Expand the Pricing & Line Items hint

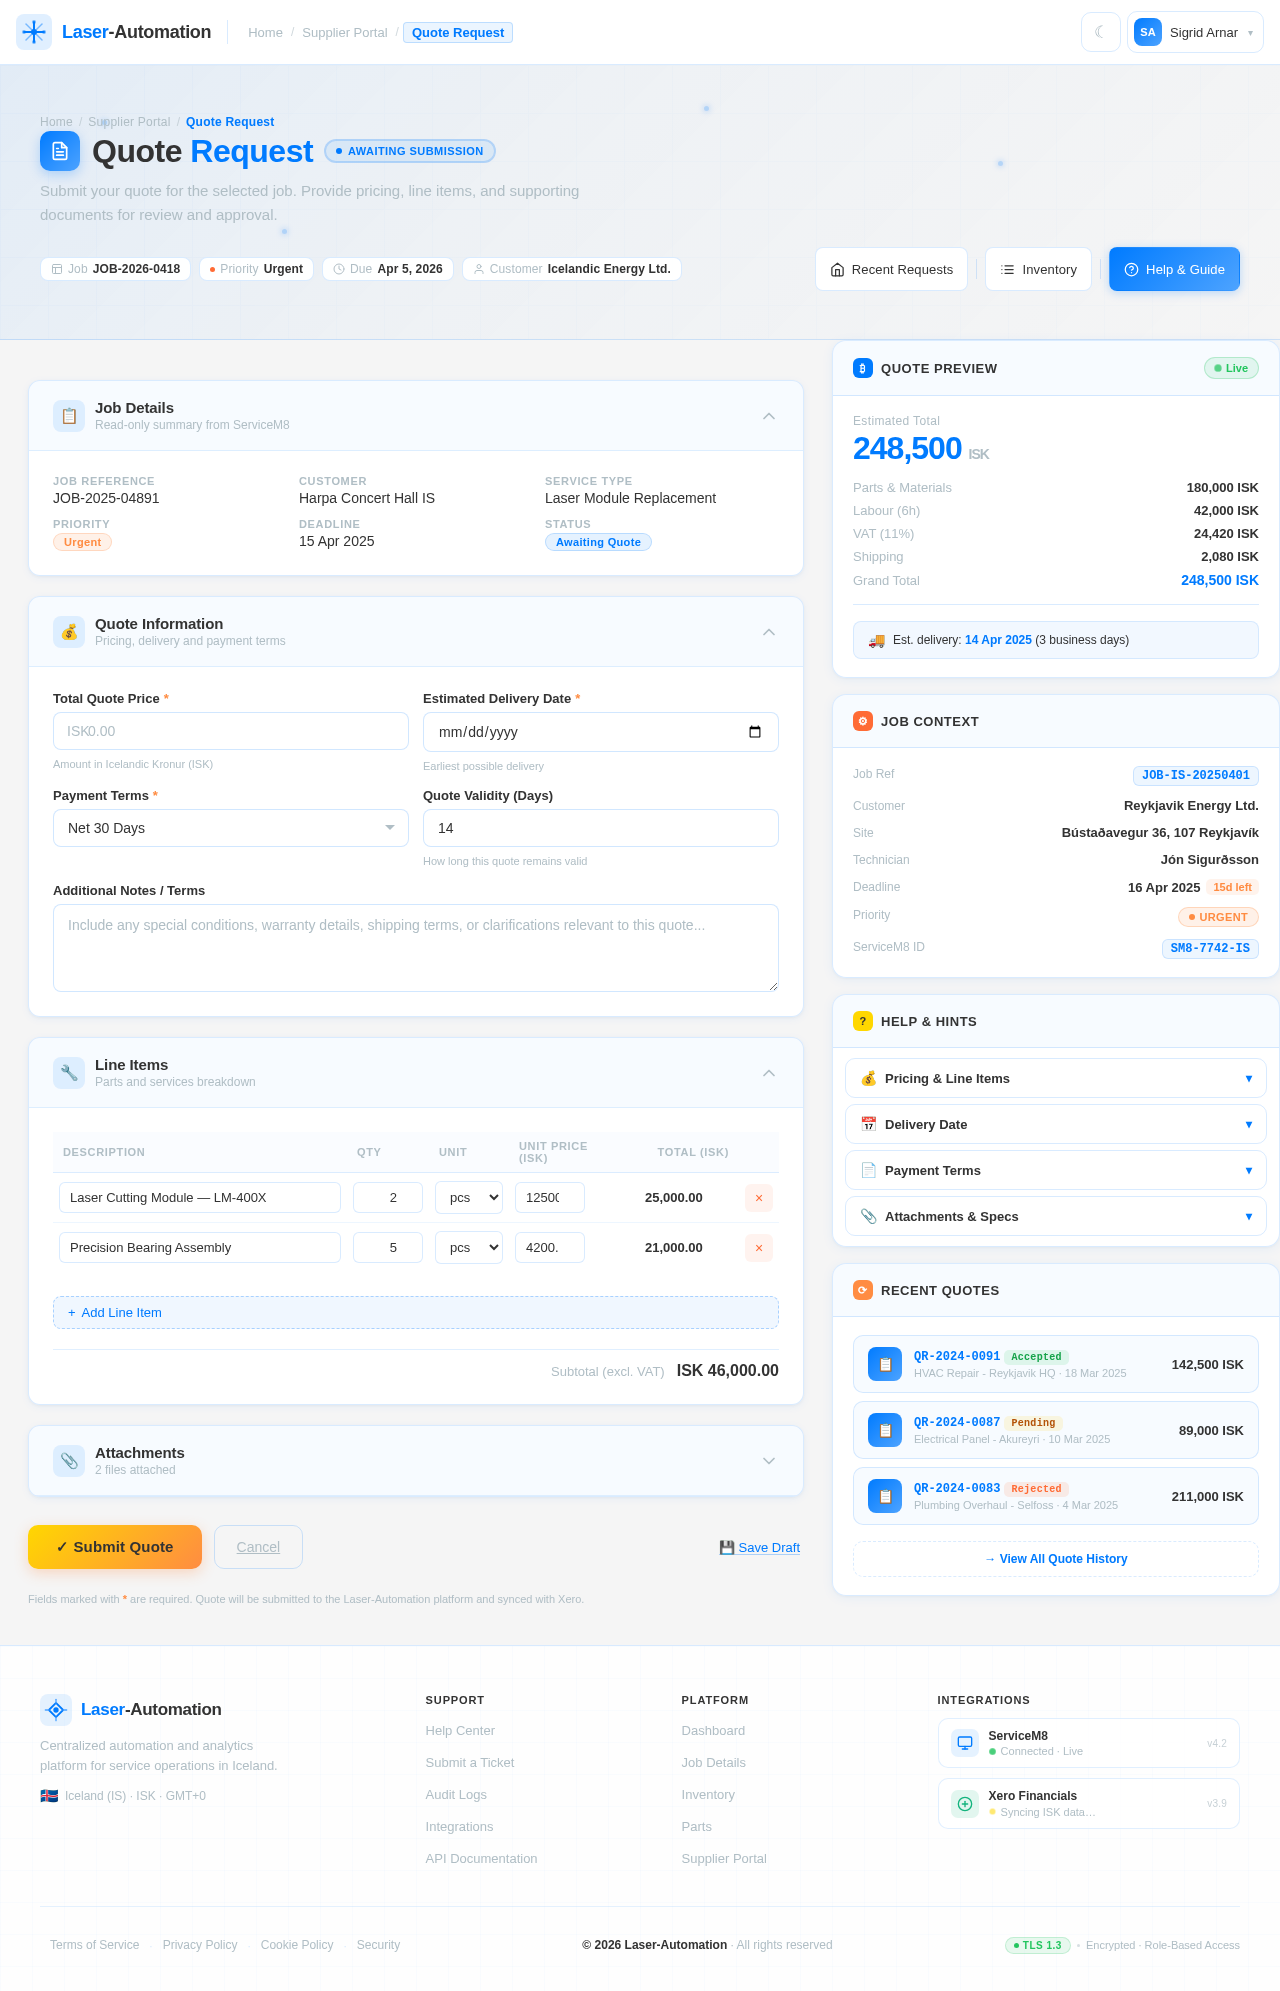coord(1055,1078)
